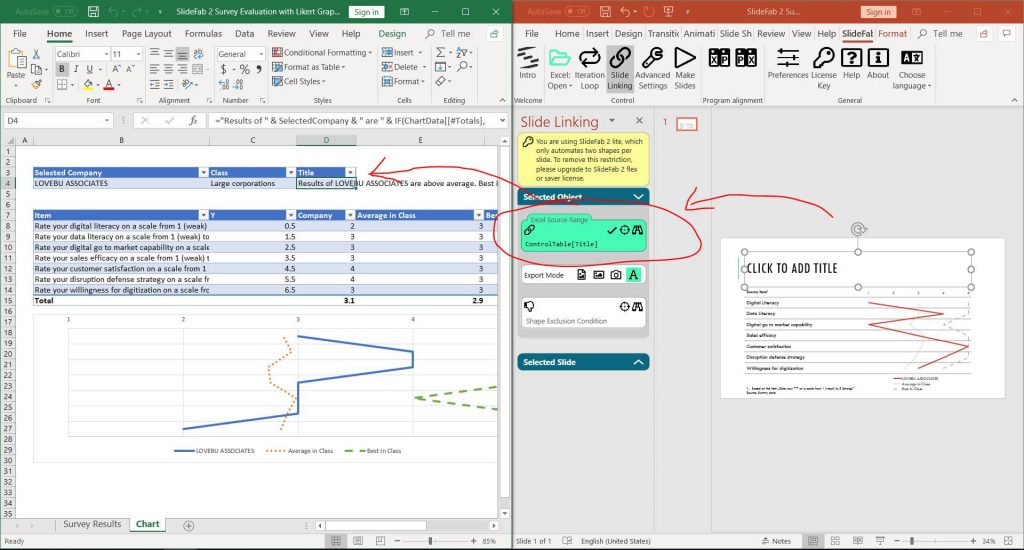Click the Excel zoom slider handle
This screenshot has height=550, width=1024.
coord(430,541)
